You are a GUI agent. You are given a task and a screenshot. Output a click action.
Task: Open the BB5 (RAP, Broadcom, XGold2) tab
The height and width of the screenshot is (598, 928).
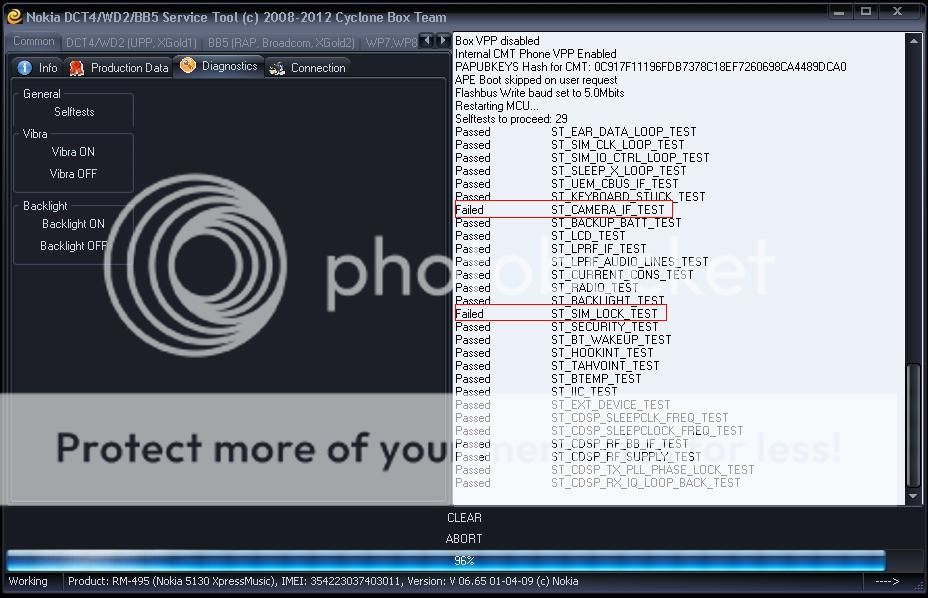[281, 43]
